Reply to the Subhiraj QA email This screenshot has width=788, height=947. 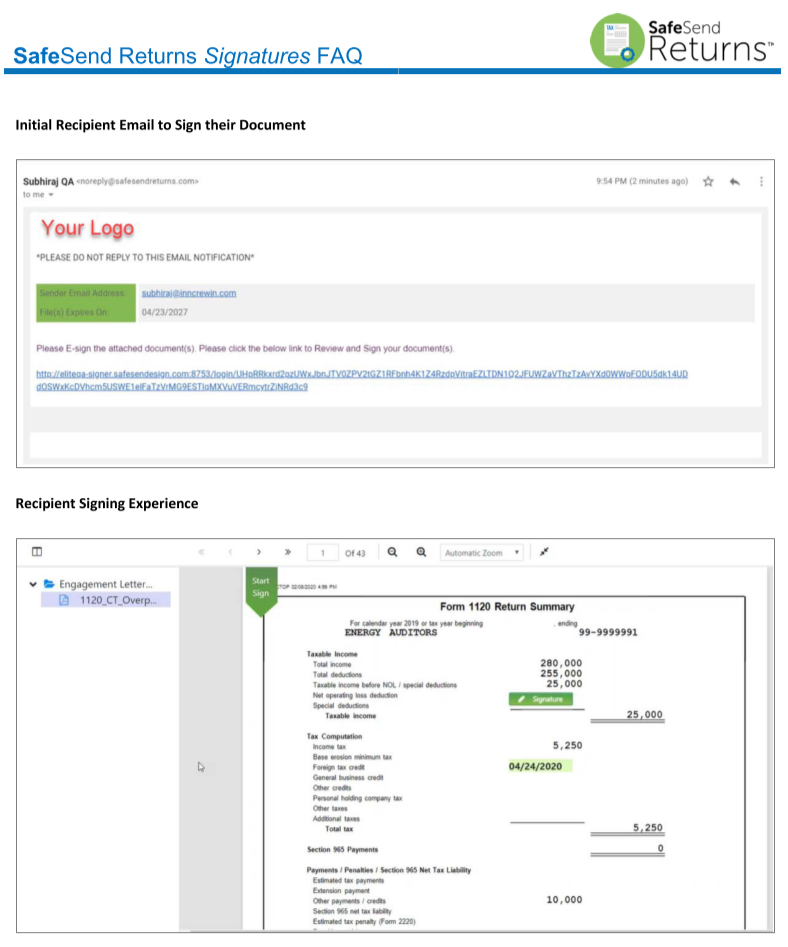[x=734, y=181]
